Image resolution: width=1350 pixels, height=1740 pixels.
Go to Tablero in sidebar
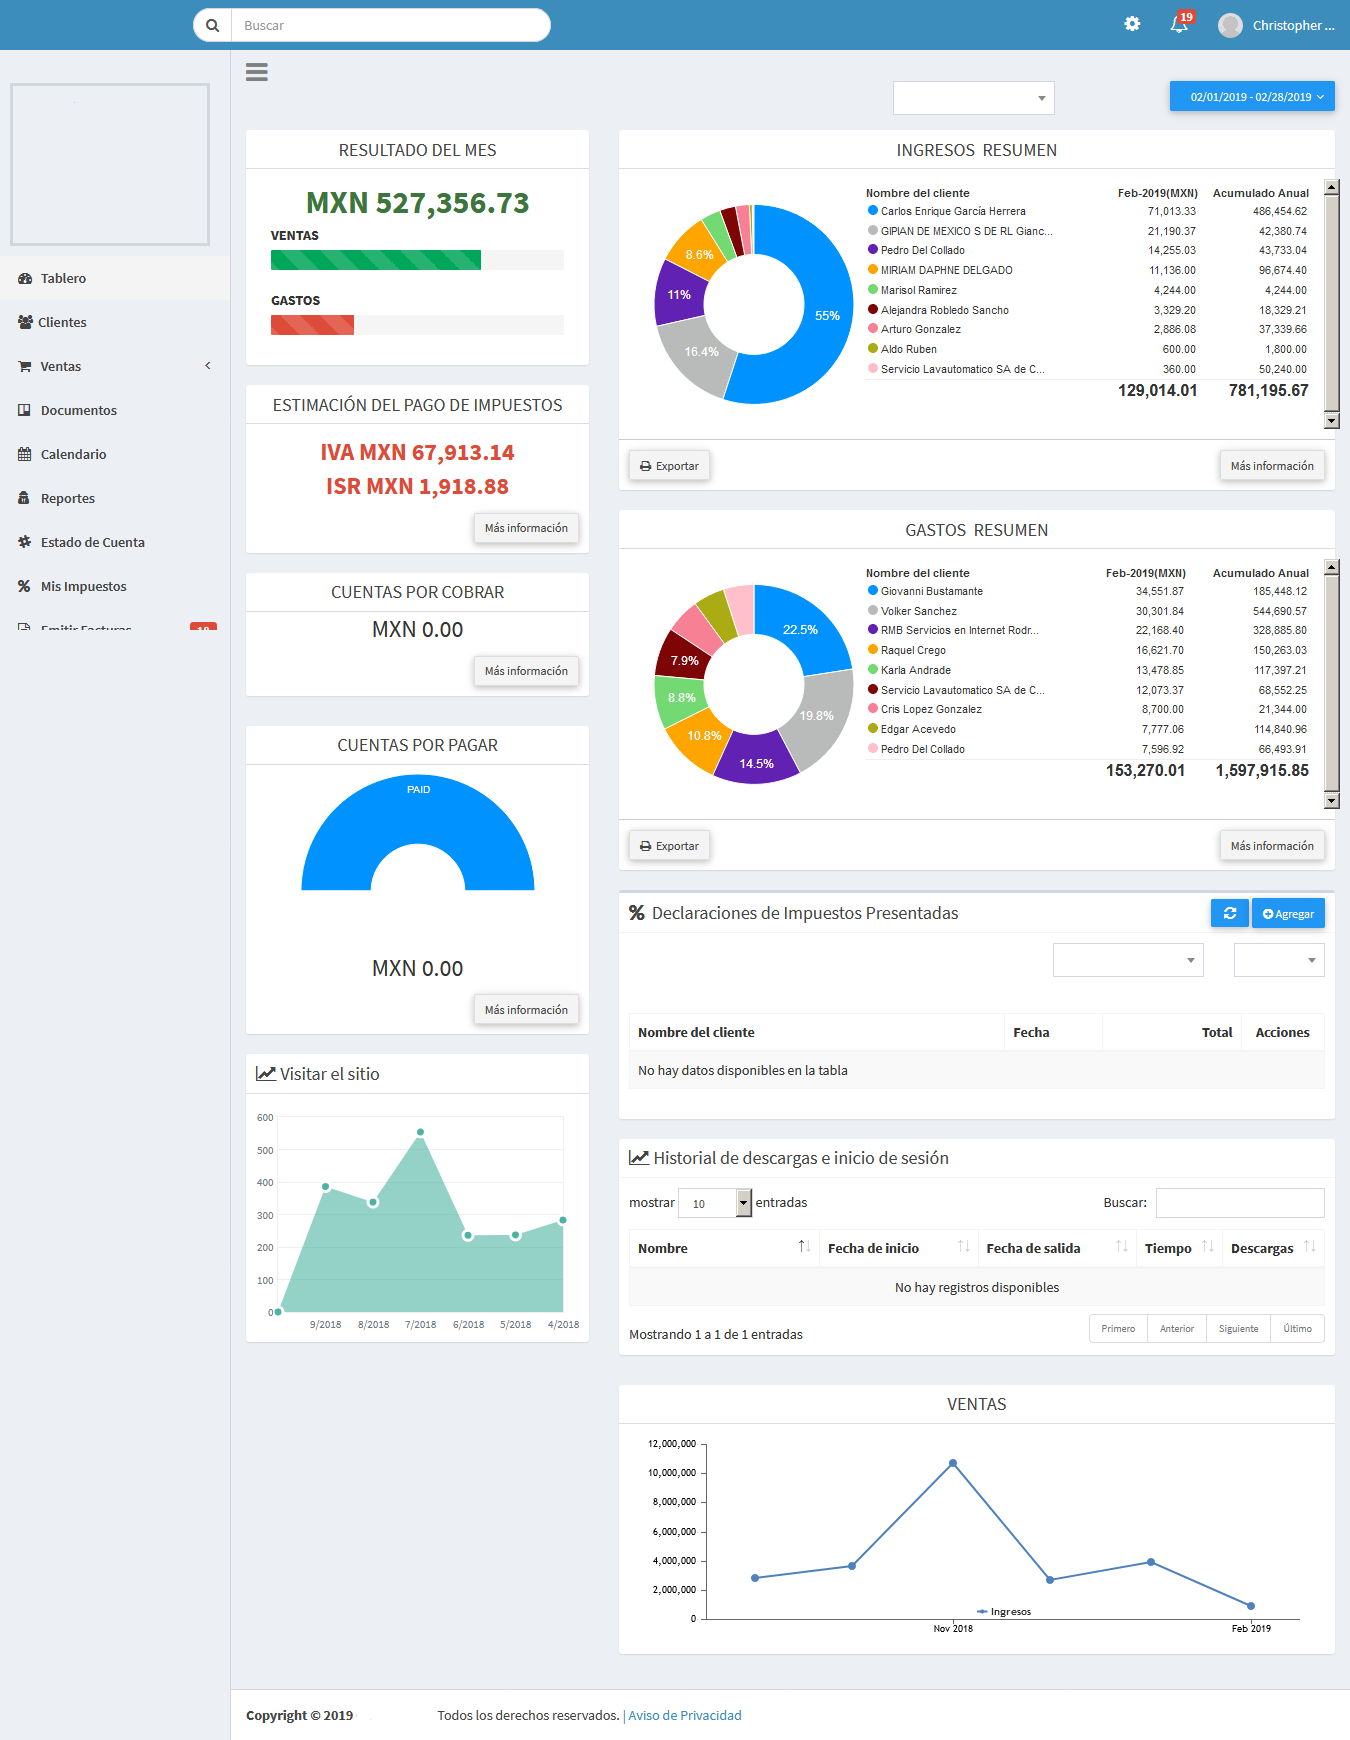(x=115, y=278)
